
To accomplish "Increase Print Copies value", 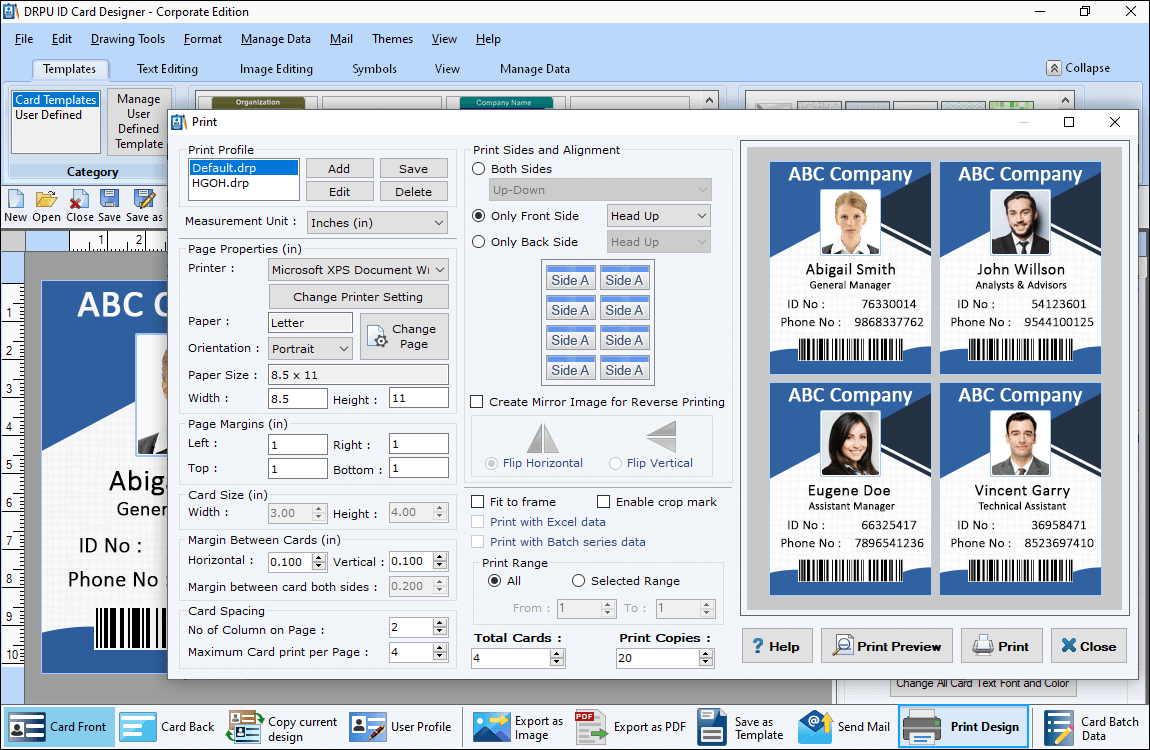I will [x=706, y=654].
